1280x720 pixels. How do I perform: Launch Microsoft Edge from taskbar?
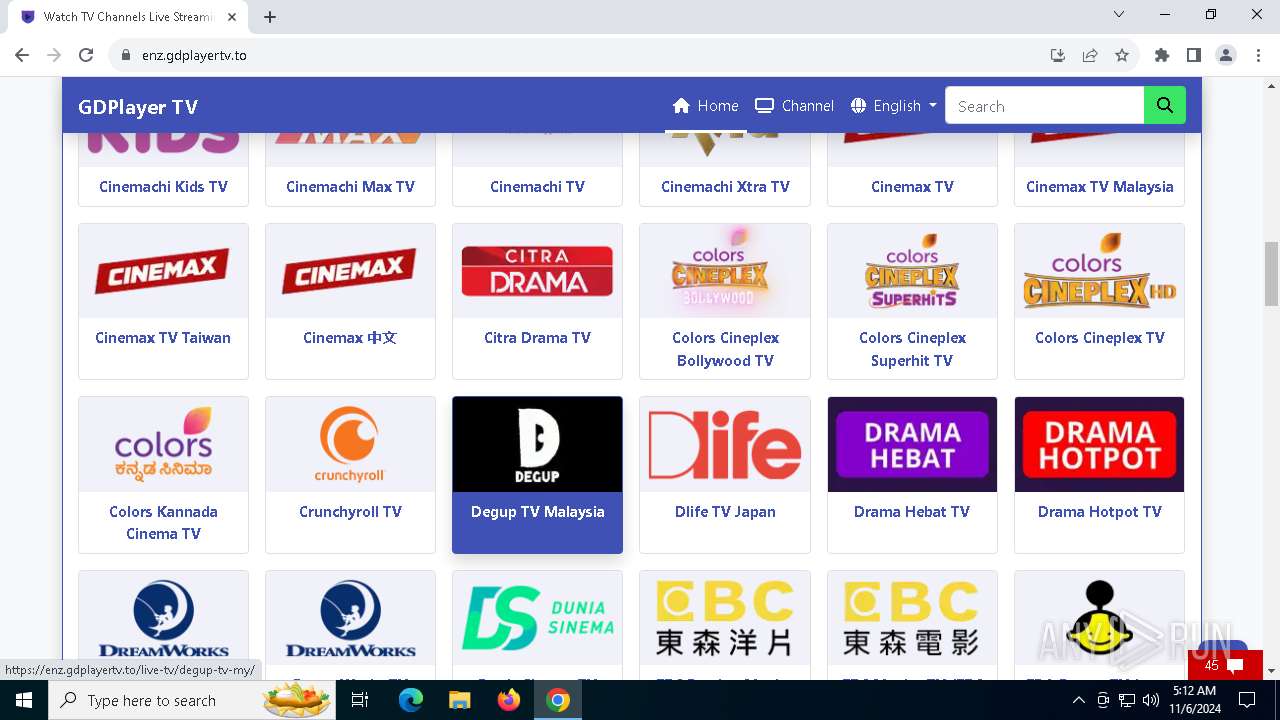click(411, 700)
